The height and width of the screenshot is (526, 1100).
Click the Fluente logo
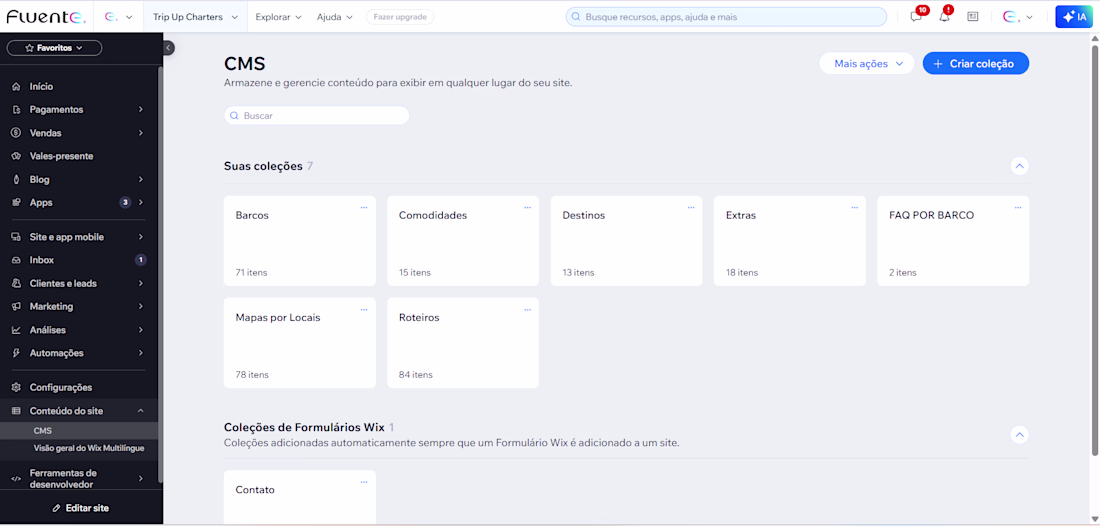tap(46, 16)
